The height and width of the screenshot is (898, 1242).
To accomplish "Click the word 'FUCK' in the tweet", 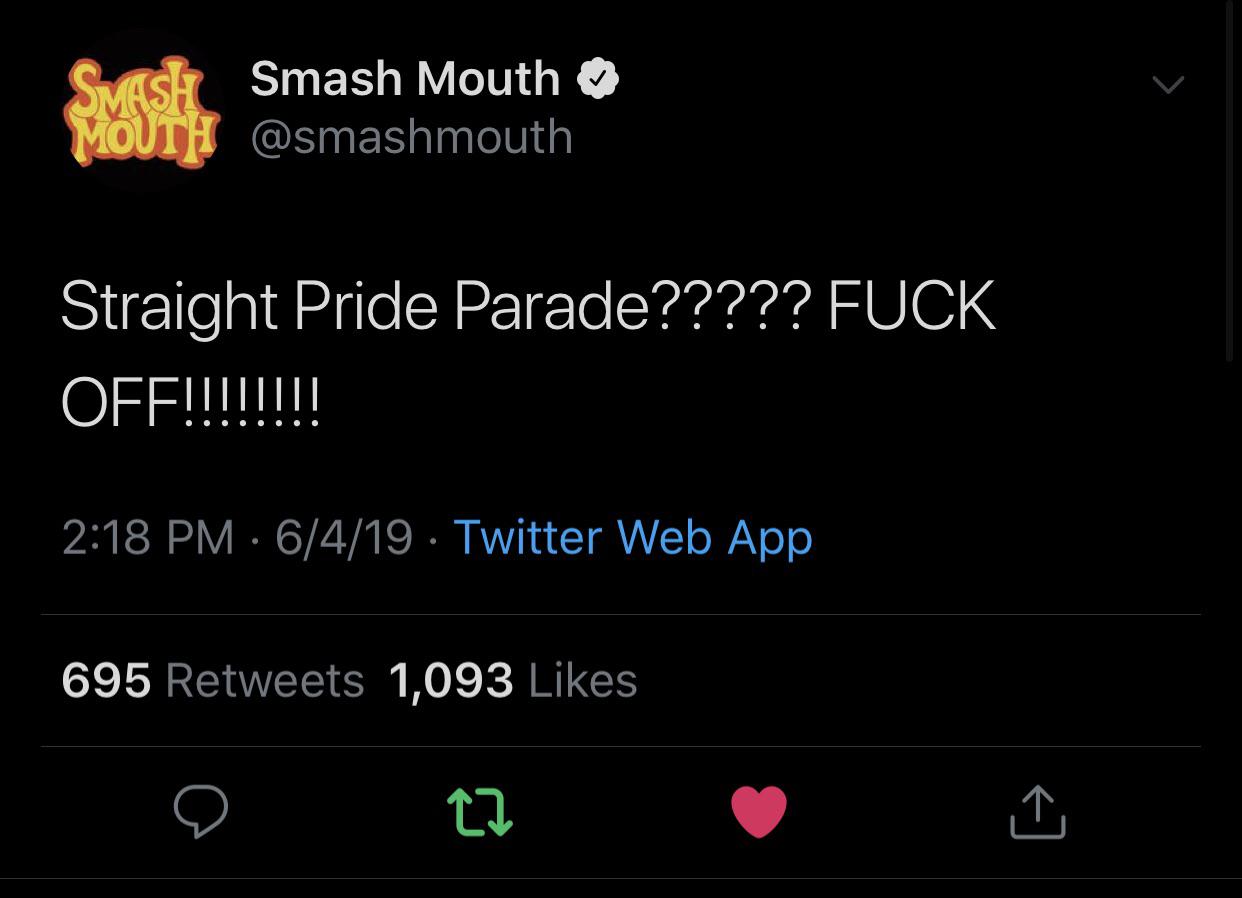I will point(912,306).
